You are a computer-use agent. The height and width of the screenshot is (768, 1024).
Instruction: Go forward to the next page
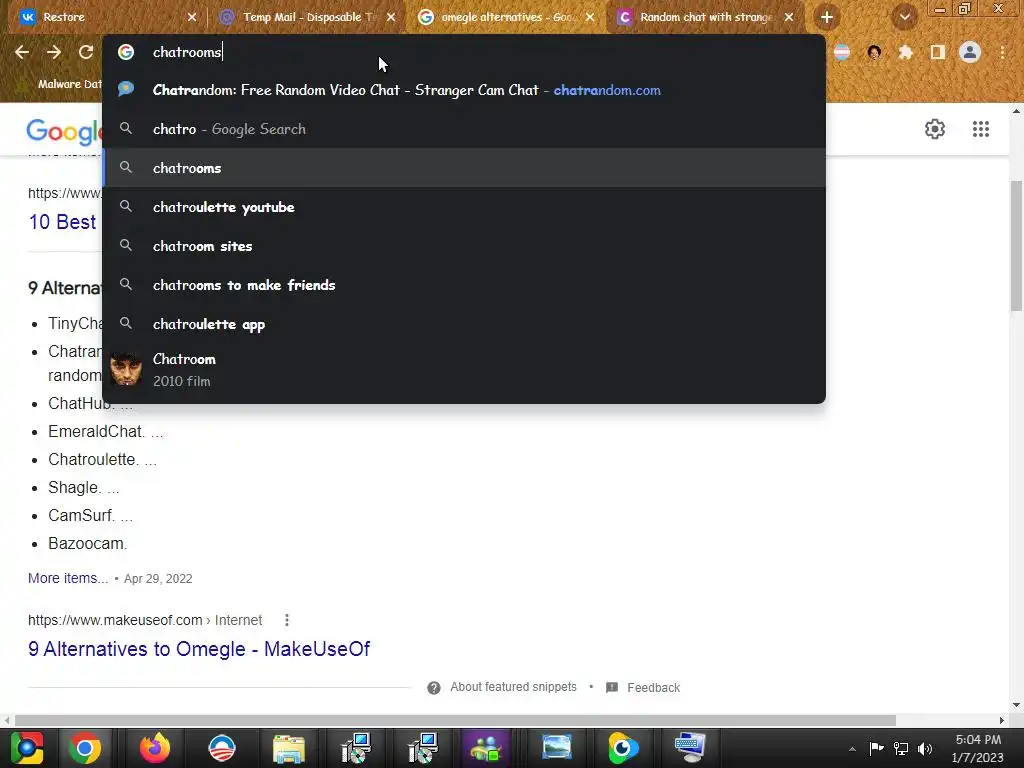[54, 52]
